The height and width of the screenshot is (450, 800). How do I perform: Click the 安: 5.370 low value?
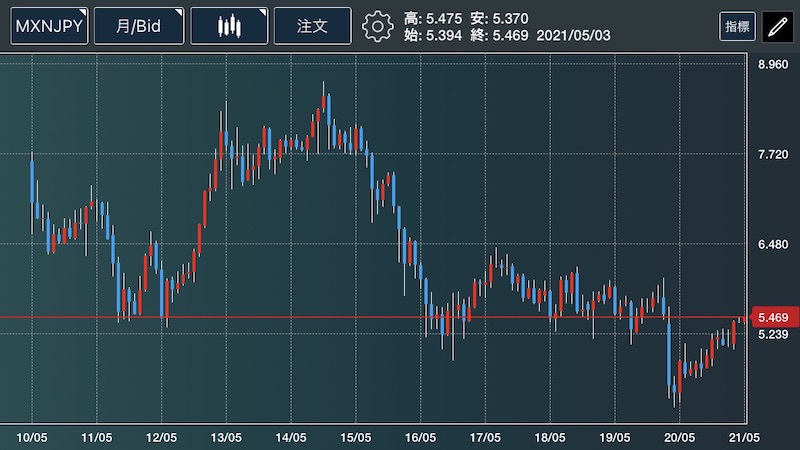(499, 19)
